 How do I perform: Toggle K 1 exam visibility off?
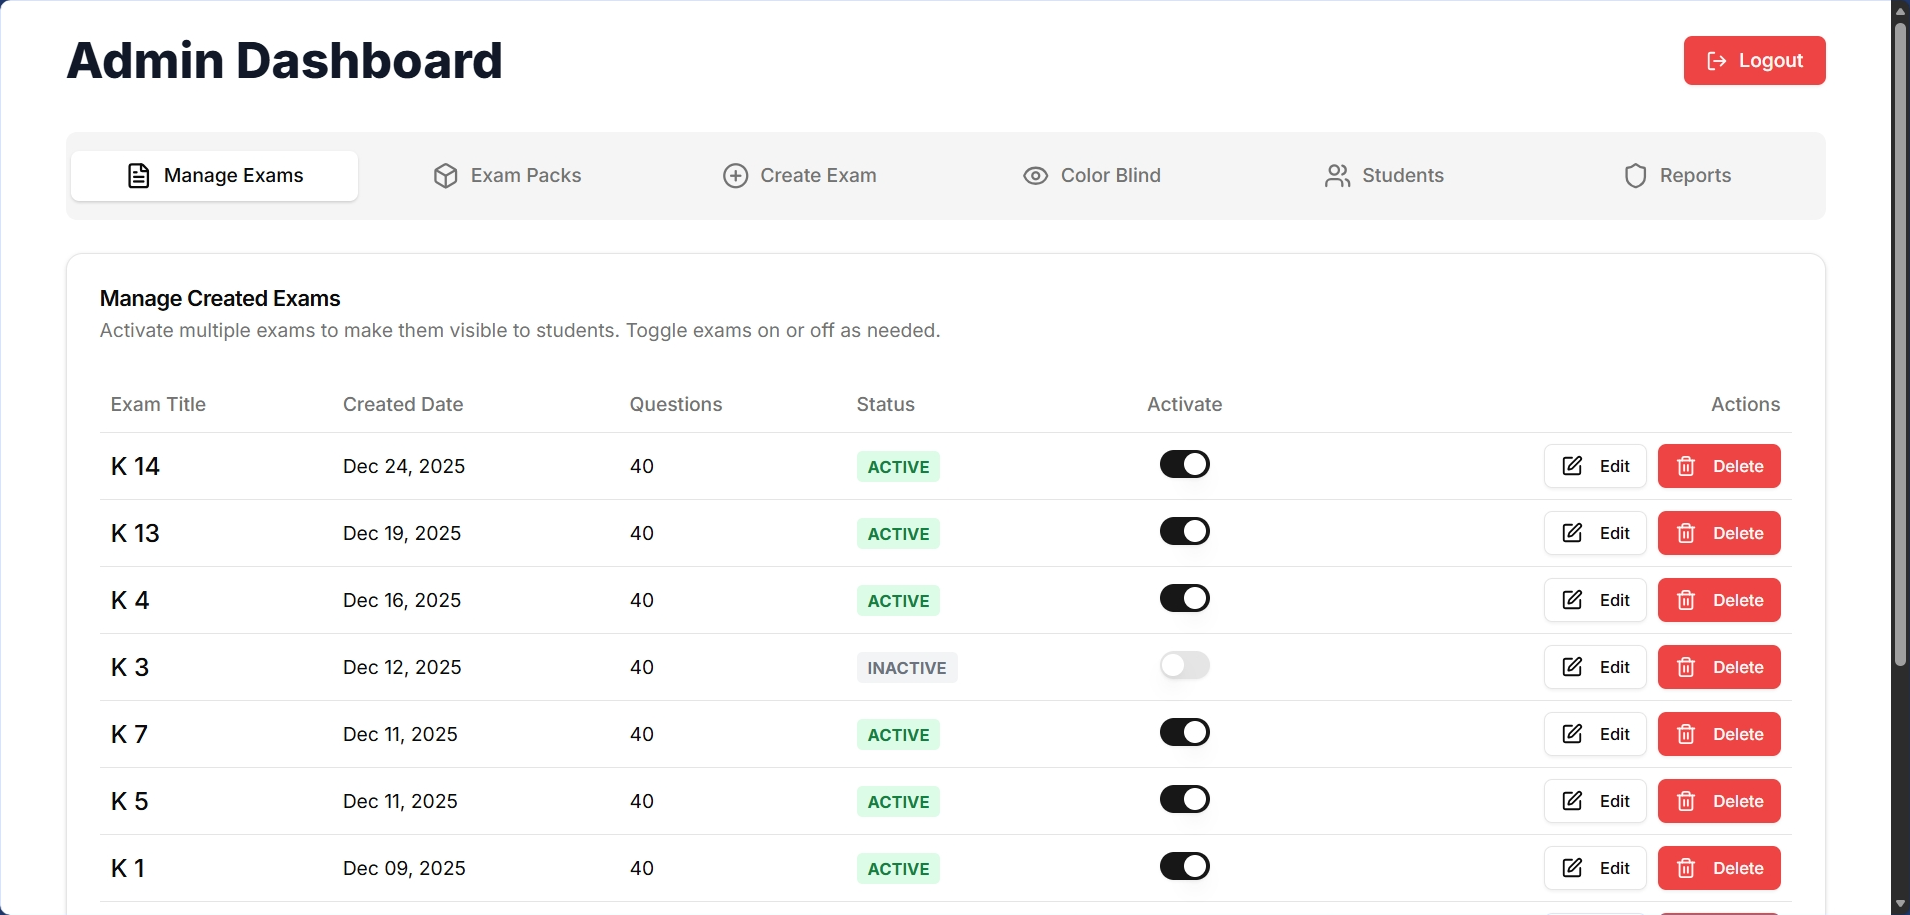point(1184,866)
